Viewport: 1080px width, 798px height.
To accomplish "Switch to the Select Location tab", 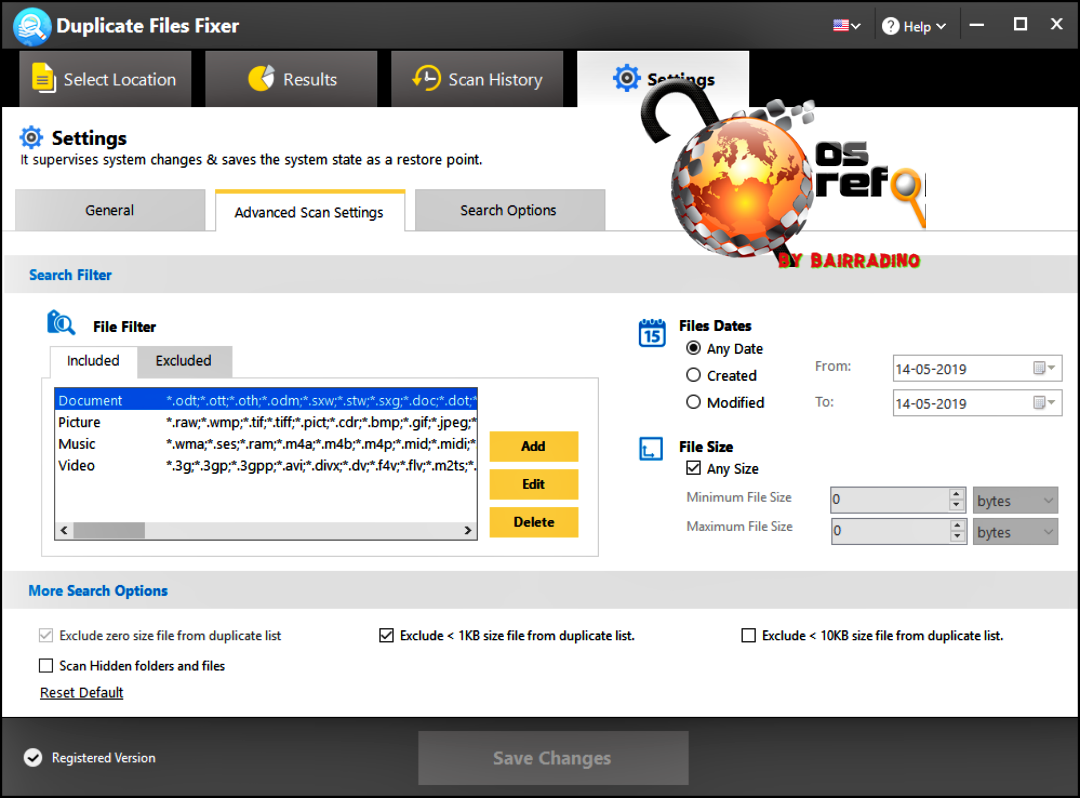I will tap(105, 78).
